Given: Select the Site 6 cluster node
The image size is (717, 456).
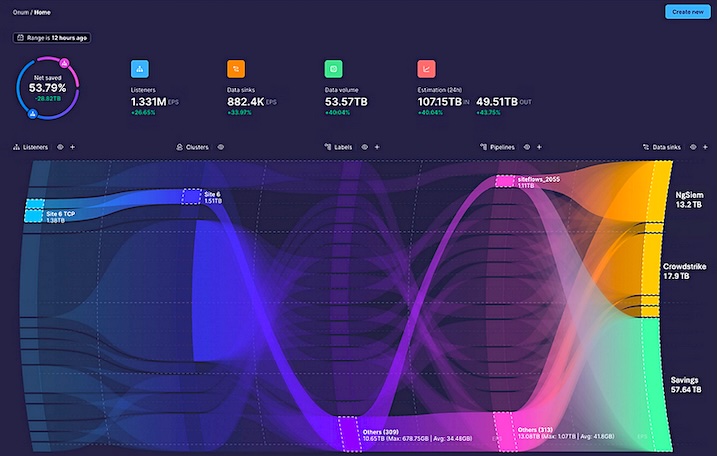Looking at the screenshot, I should (x=190, y=196).
